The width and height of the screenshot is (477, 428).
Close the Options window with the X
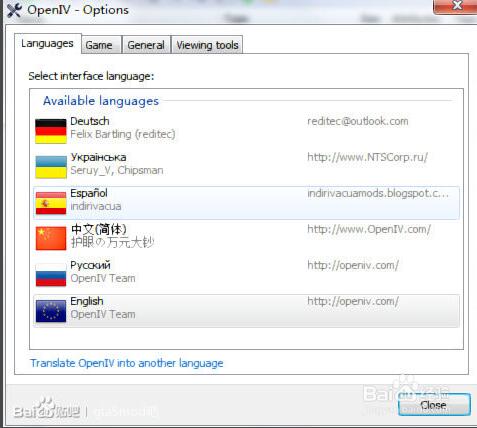click(456, 6)
